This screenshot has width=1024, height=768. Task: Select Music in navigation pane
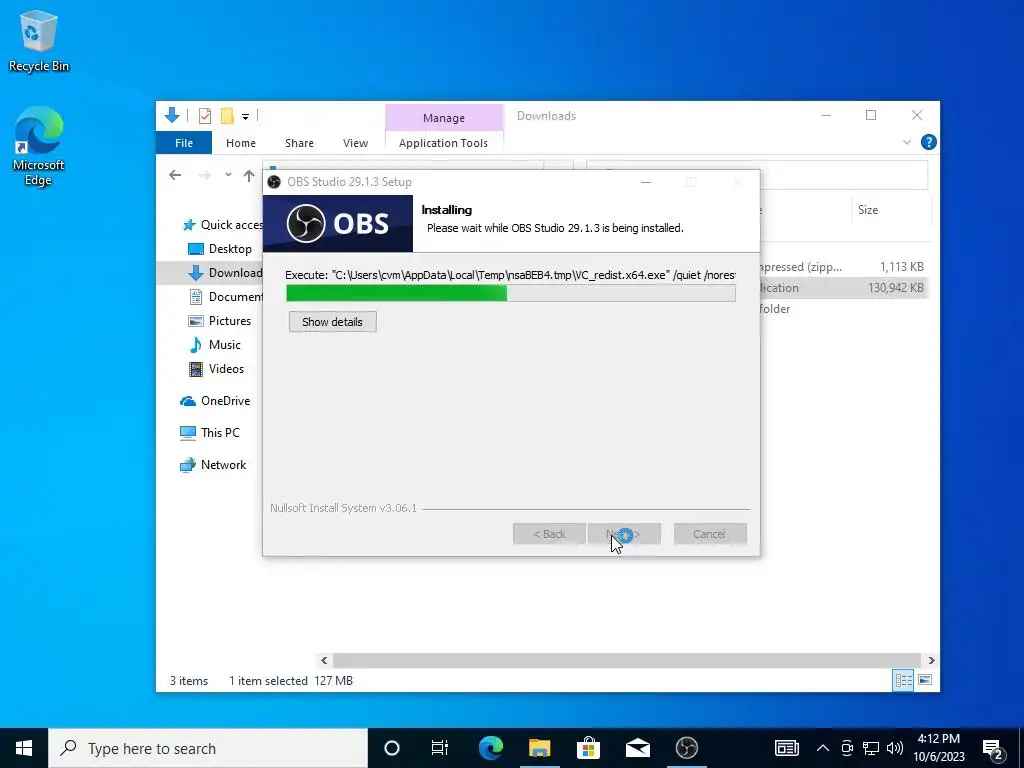coord(215,345)
